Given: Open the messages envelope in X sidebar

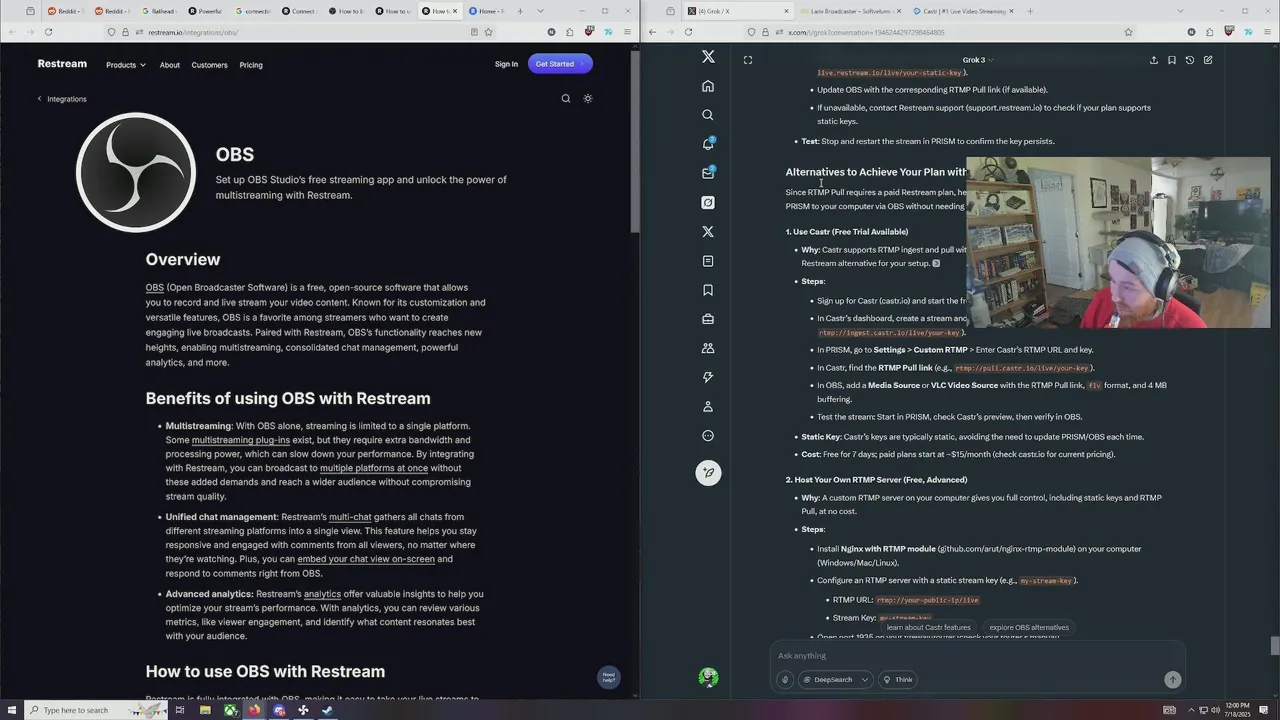Looking at the screenshot, I should (708, 173).
